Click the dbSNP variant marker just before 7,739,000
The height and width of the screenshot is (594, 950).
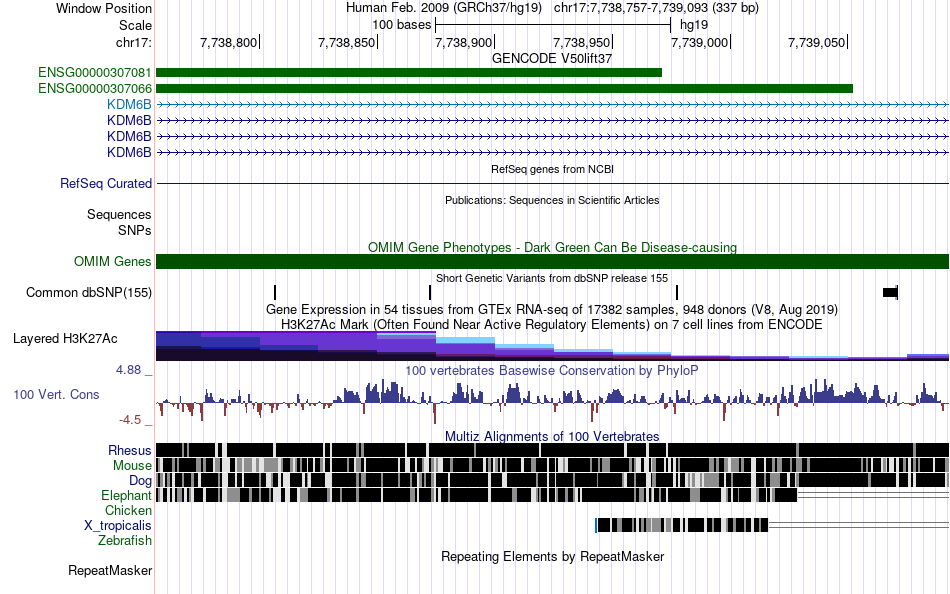click(x=677, y=292)
